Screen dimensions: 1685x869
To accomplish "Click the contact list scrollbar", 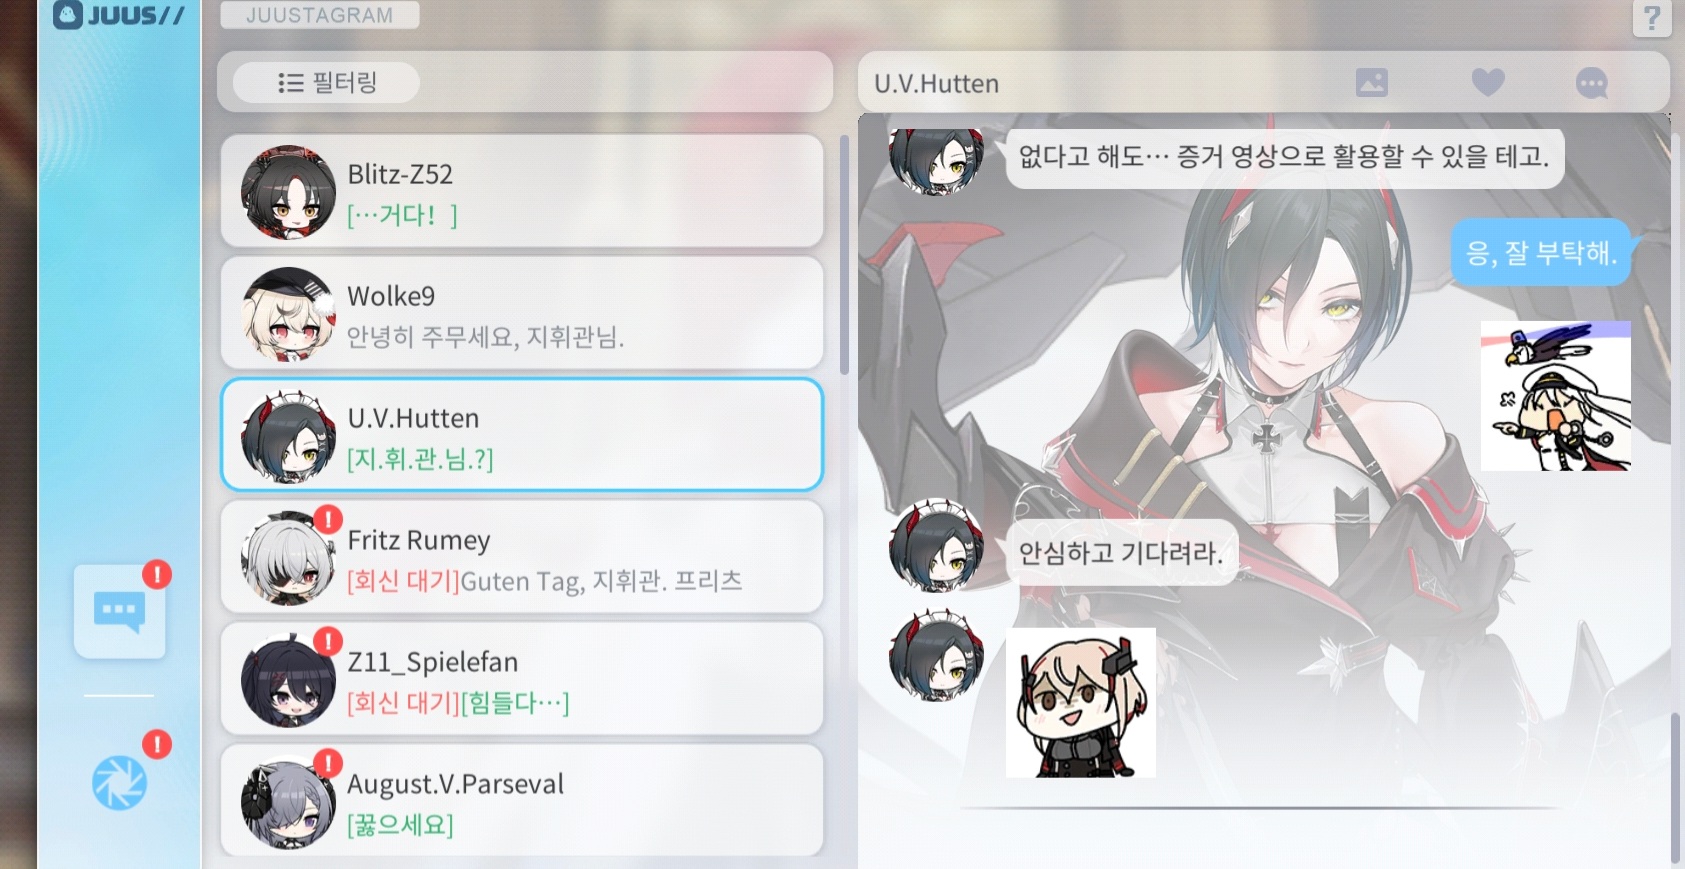I will [x=844, y=256].
